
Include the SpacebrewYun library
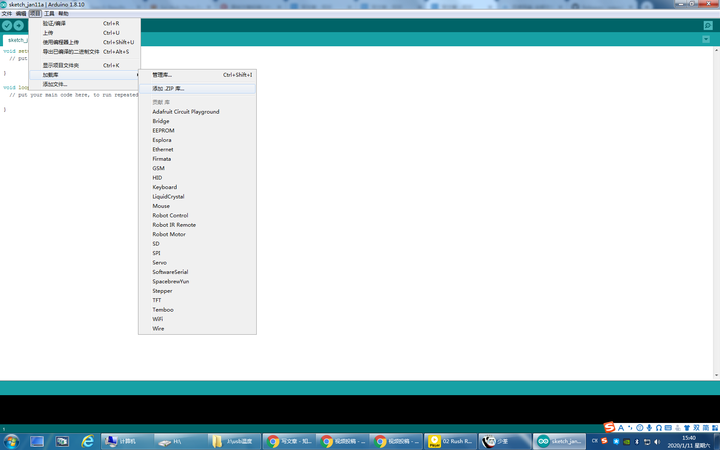pos(197,281)
